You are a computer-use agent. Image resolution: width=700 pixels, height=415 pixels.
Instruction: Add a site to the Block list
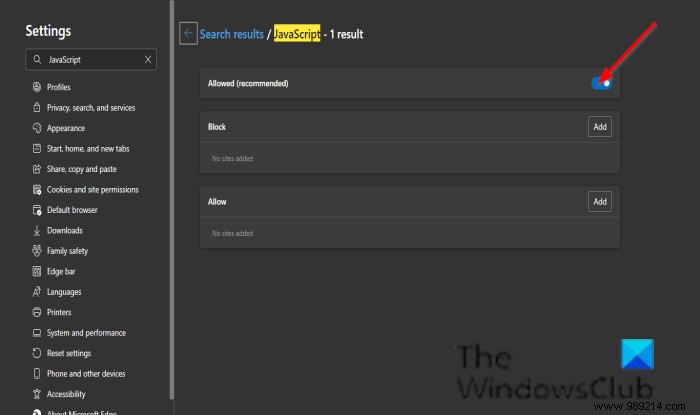(599, 127)
